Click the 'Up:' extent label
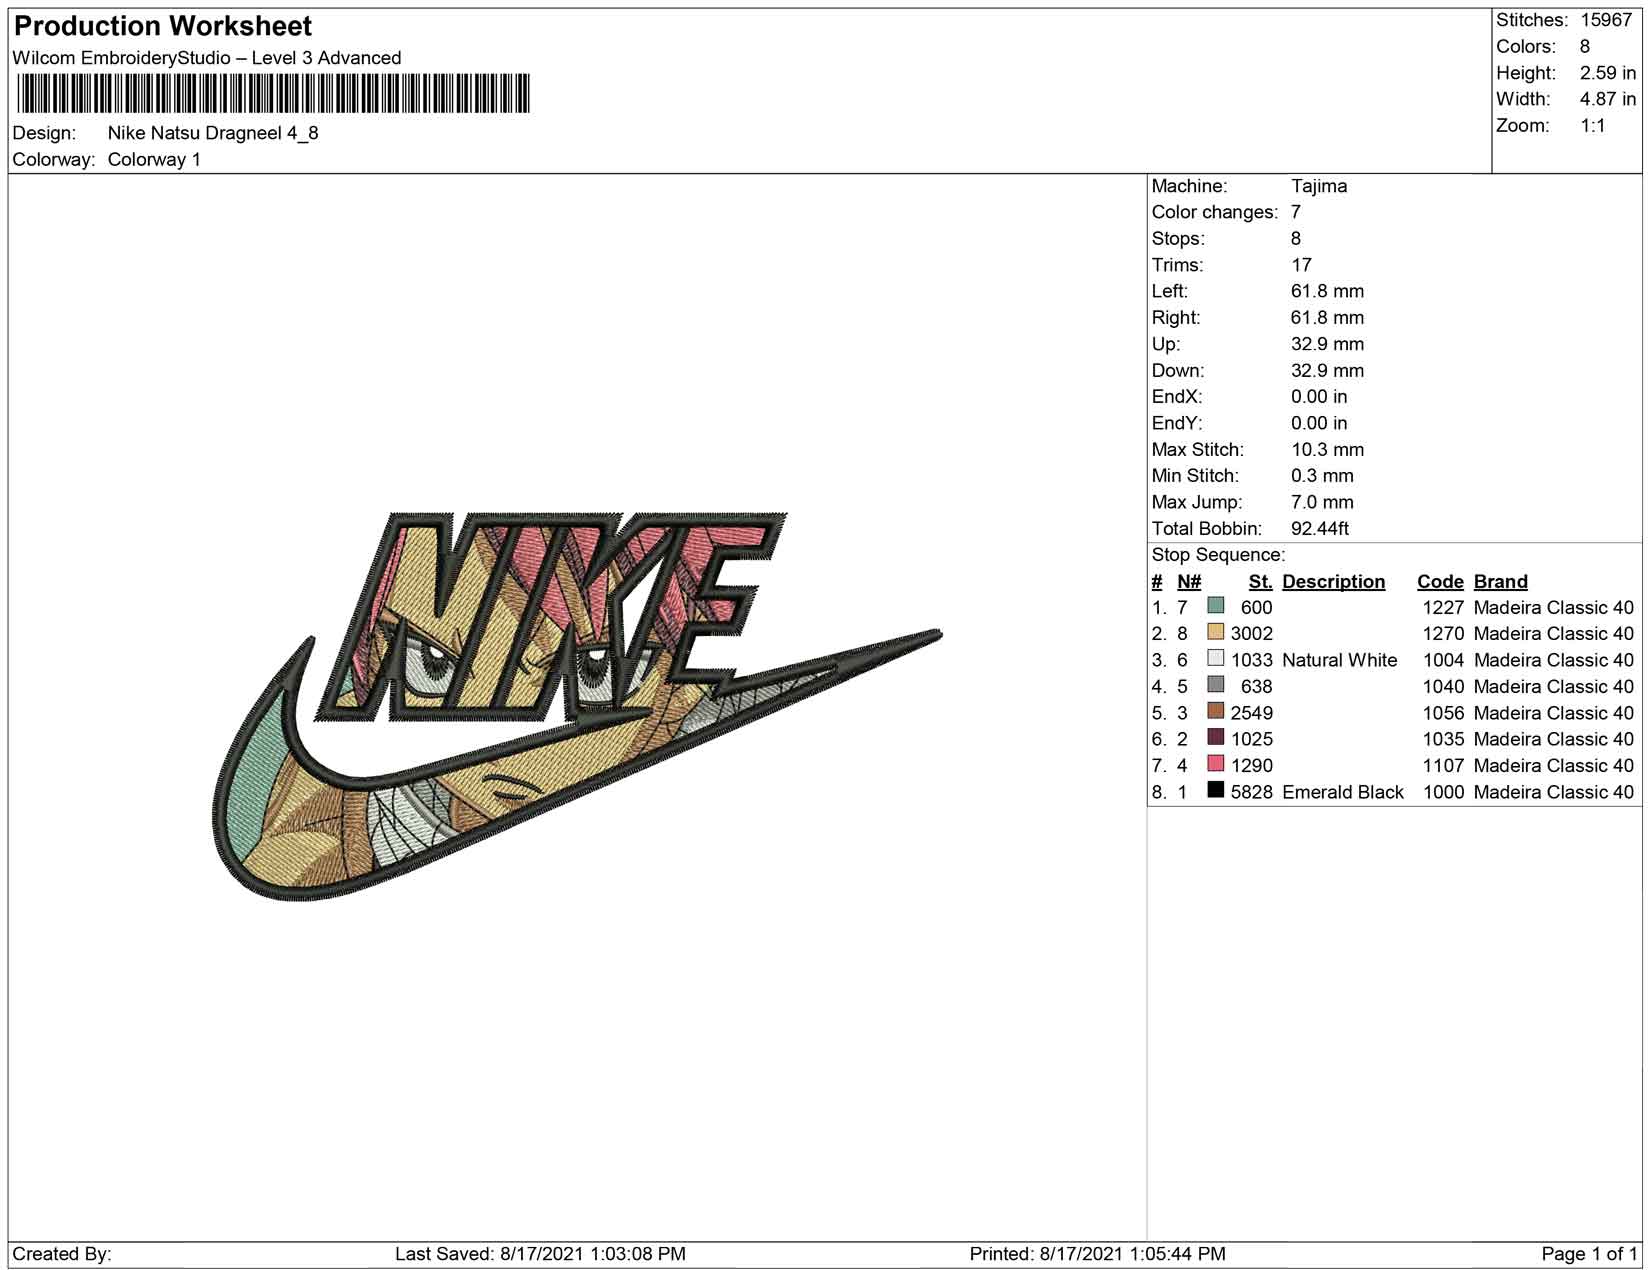 (1166, 344)
